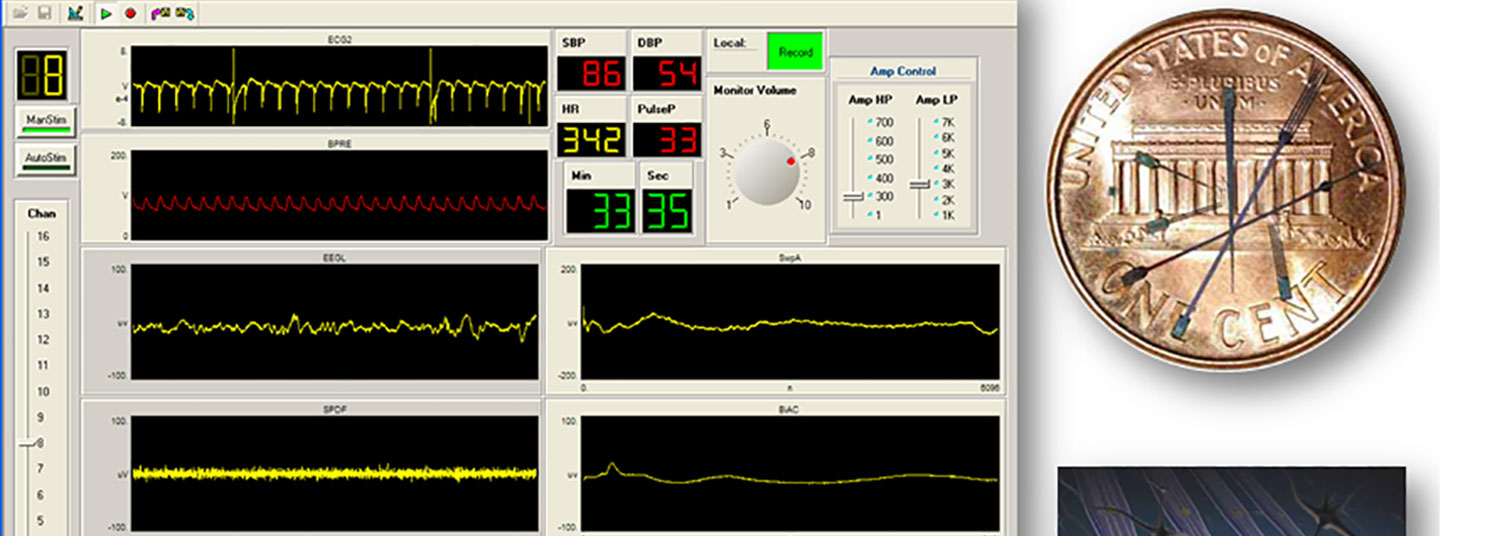Screen dimensions: 1500x536
Task: Click the EEGL waveform plot
Action: pyautogui.click(x=335, y=322)
